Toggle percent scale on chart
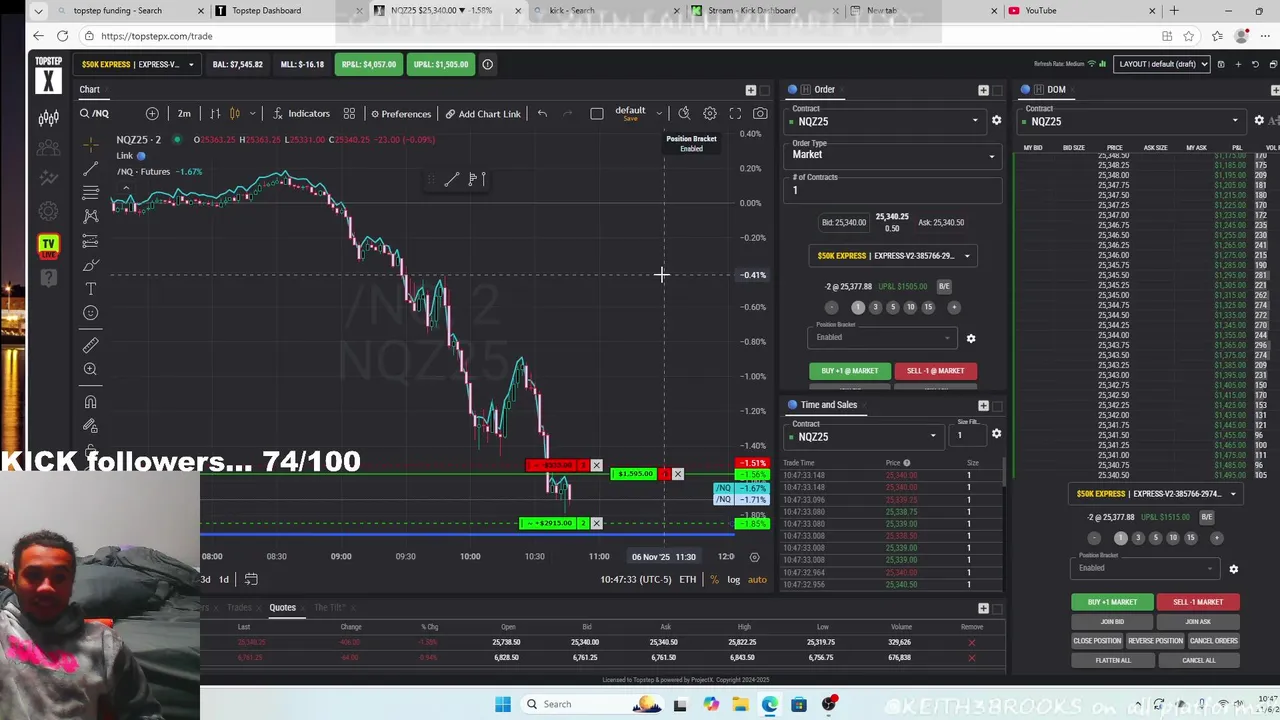Viewport: 1280px width, 720px height. pos(714,580)
